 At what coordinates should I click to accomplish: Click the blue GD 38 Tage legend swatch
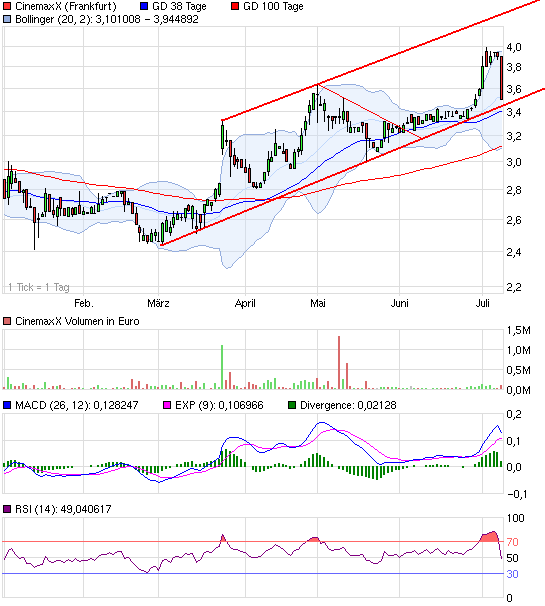point(144,6)
